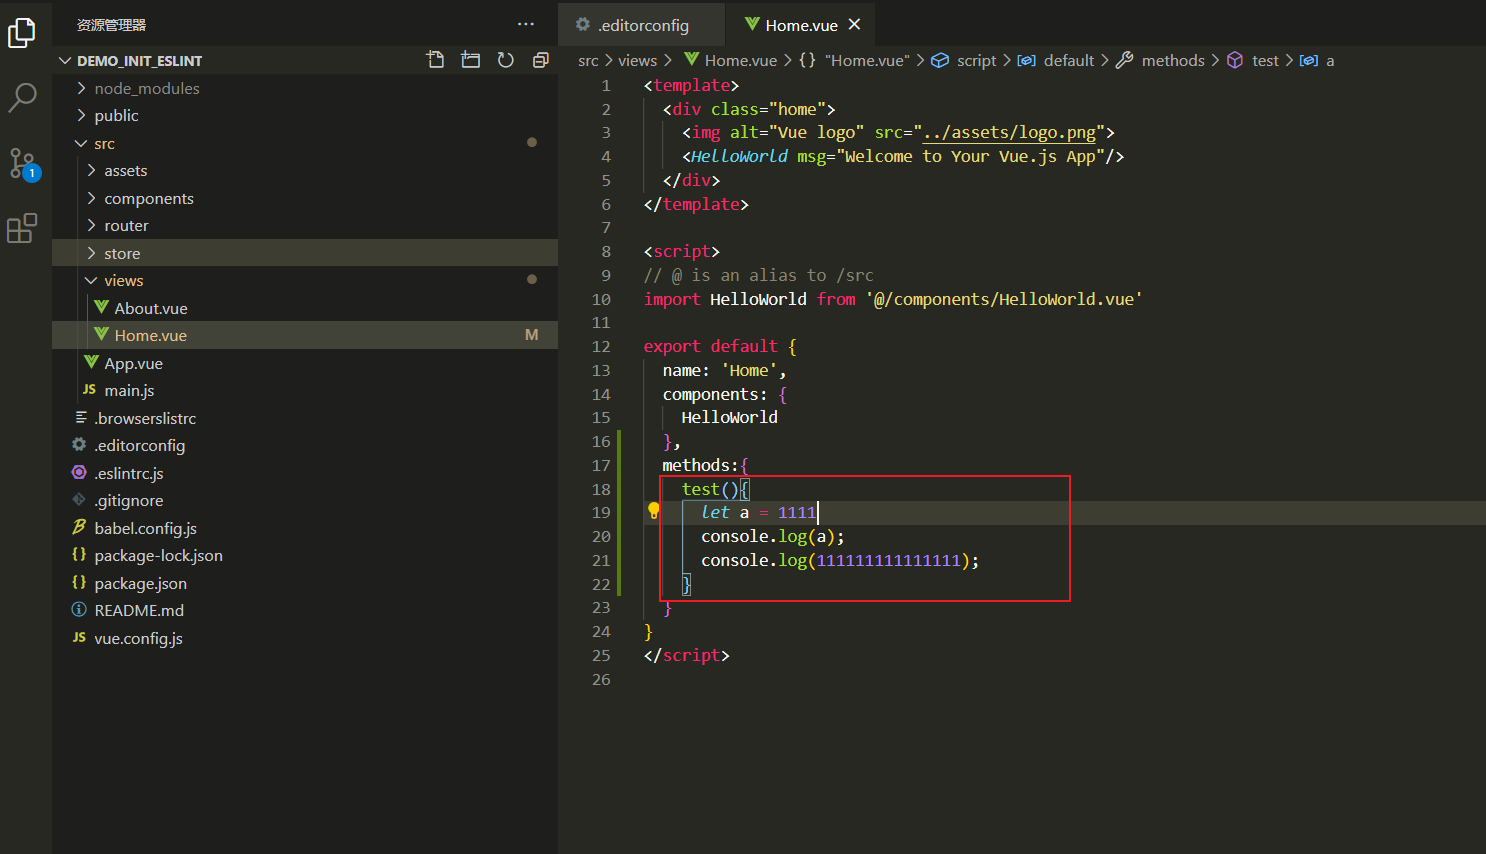The width and height of the screenshot is (1486, 854).
Task: Expand the router folder
Action: click(91, 225)
